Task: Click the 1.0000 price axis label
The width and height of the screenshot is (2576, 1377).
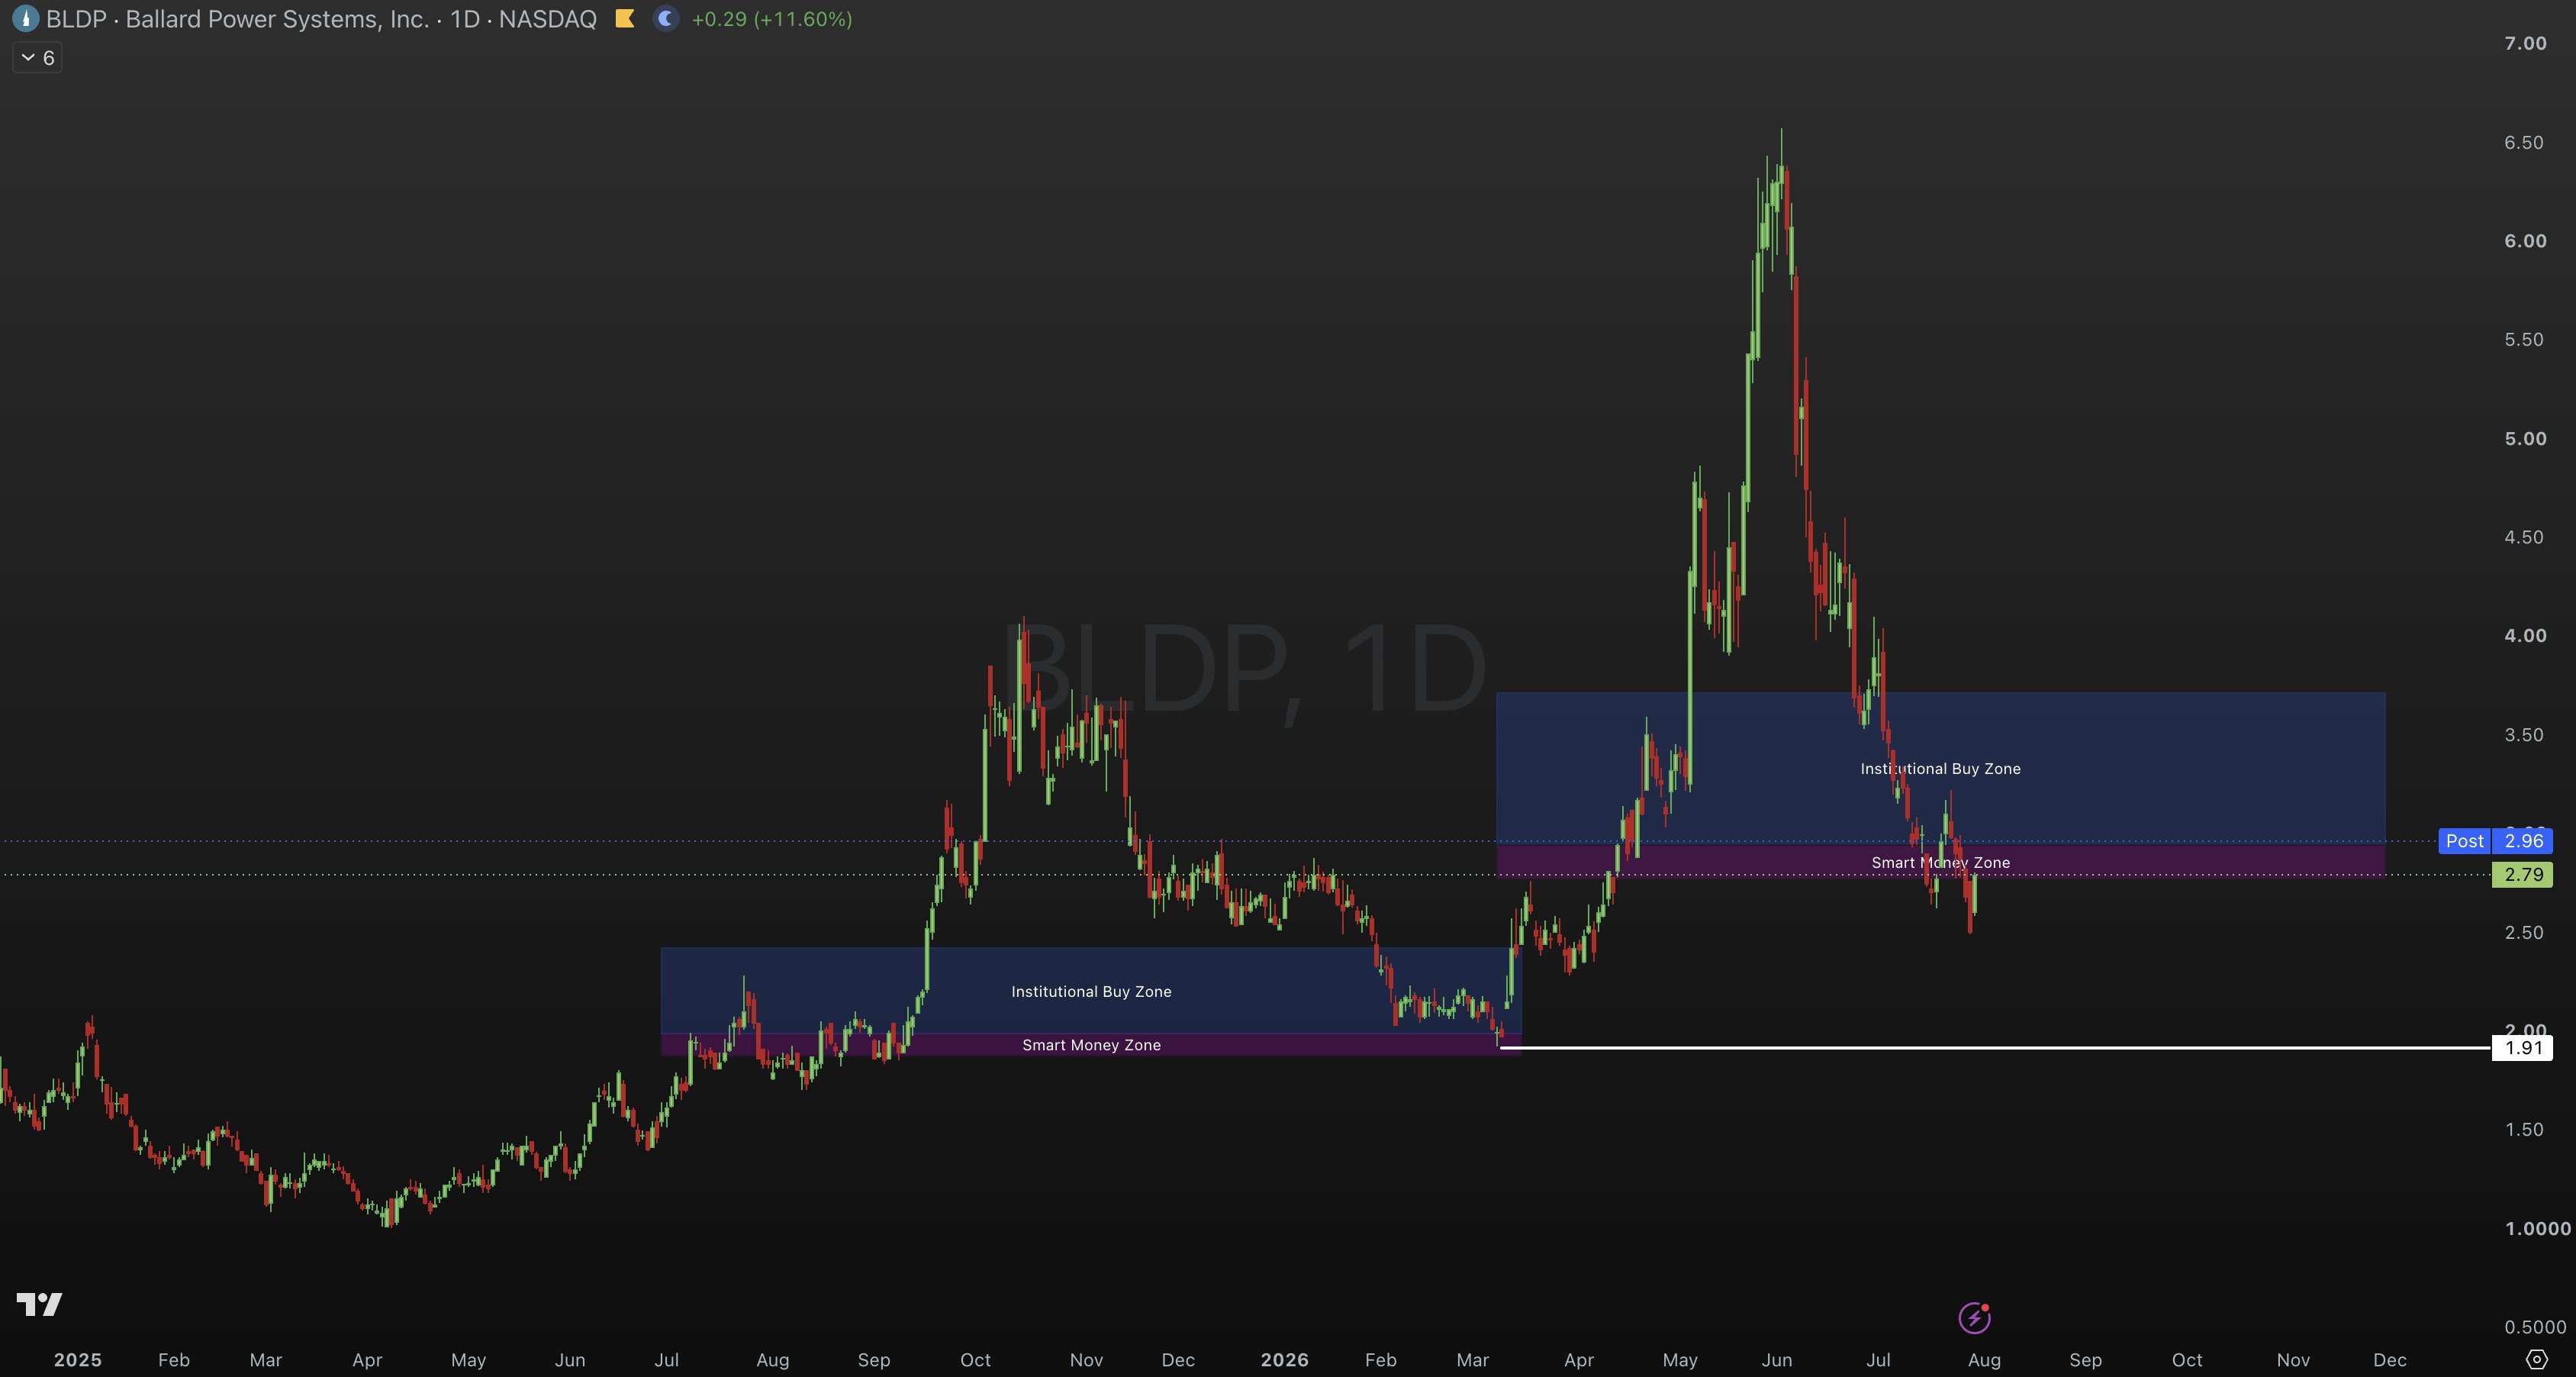Action: tap(2537, 1229)
